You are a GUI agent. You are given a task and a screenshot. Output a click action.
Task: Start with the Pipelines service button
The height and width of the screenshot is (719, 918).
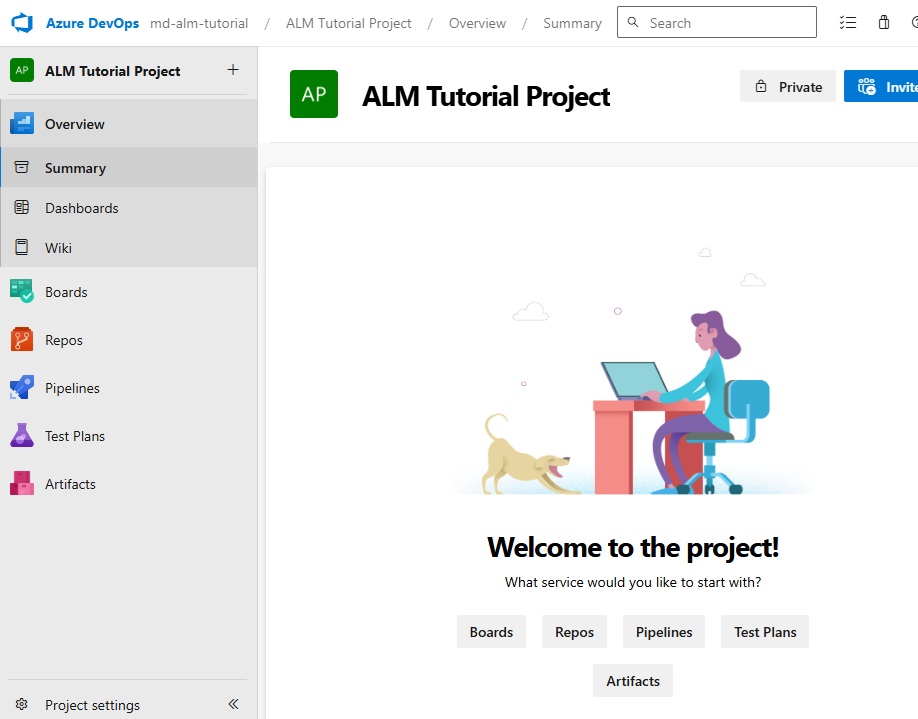[664, 631]
